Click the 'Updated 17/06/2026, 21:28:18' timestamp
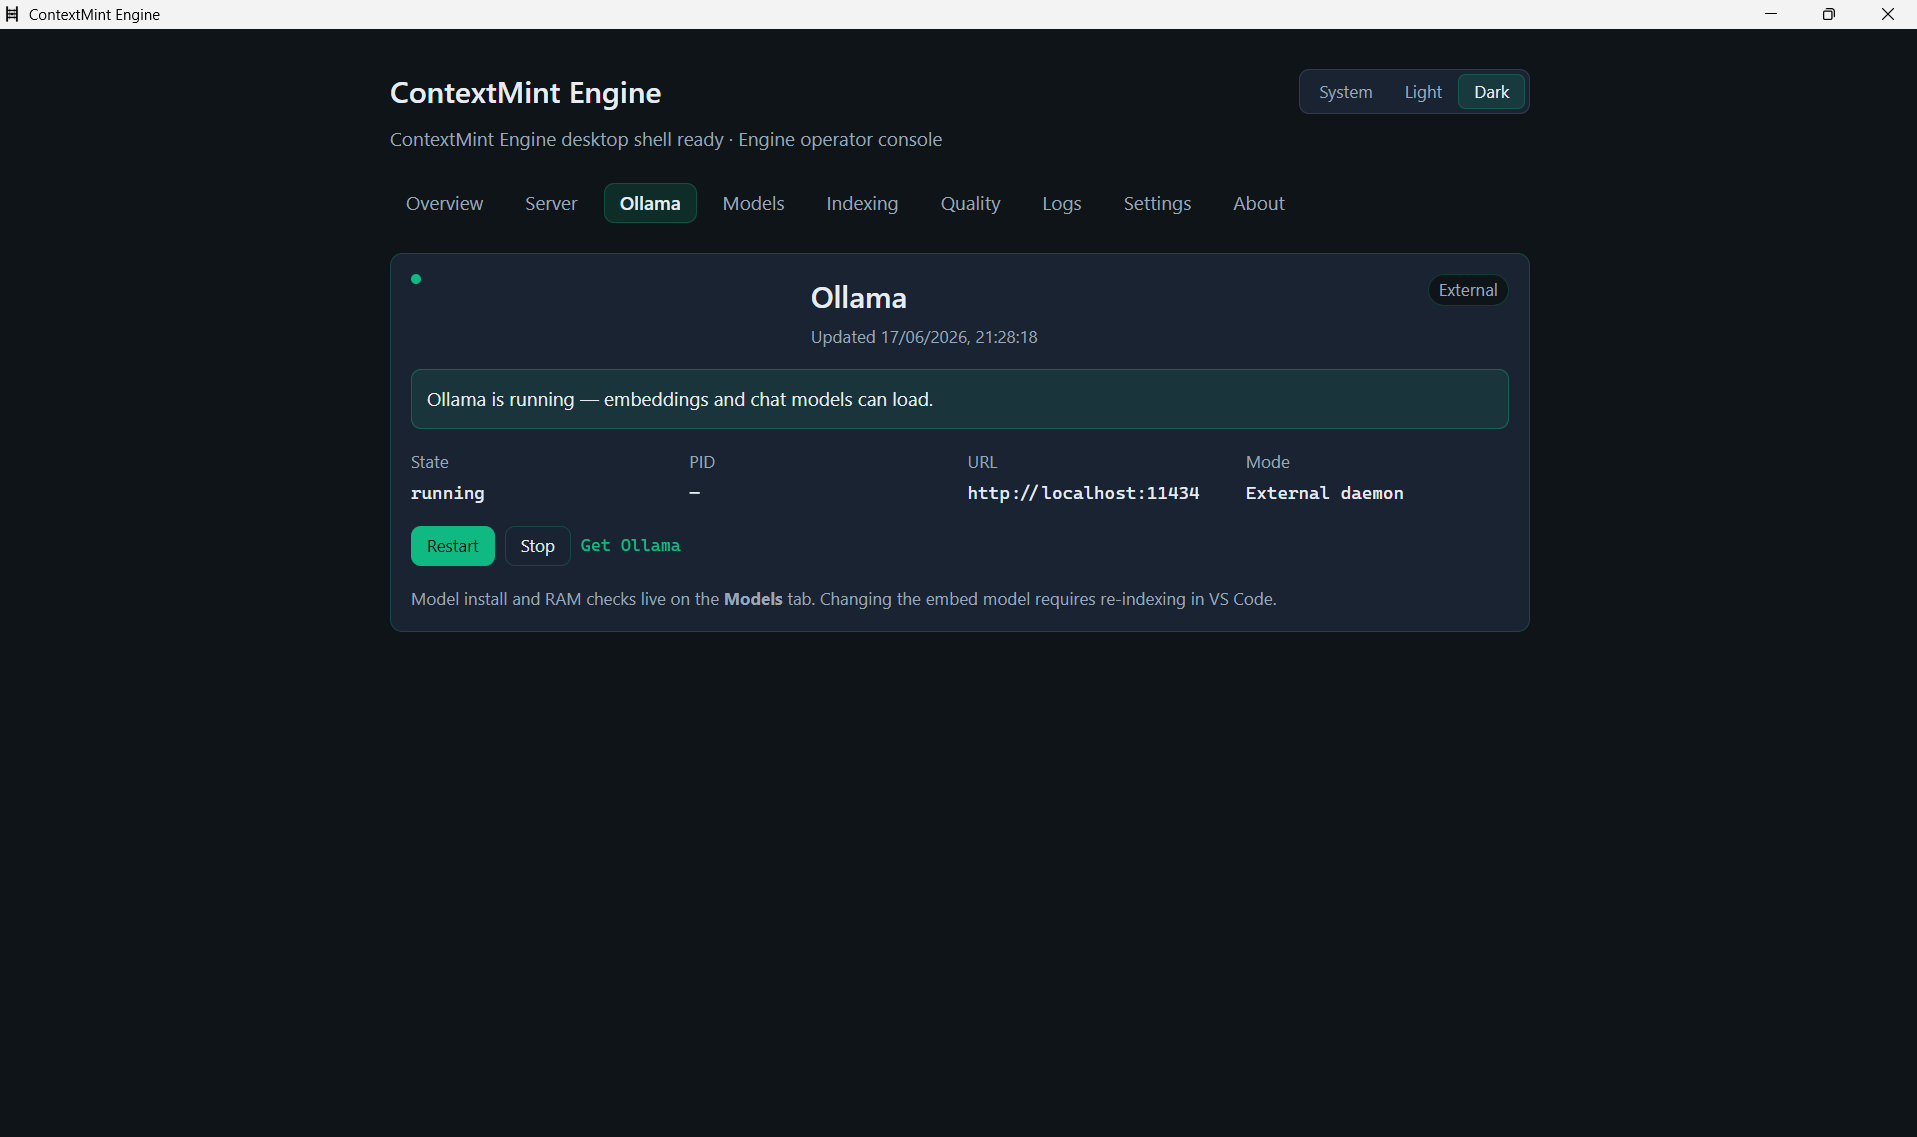This screenshot has height=1137, width=1917. (924, 337)
